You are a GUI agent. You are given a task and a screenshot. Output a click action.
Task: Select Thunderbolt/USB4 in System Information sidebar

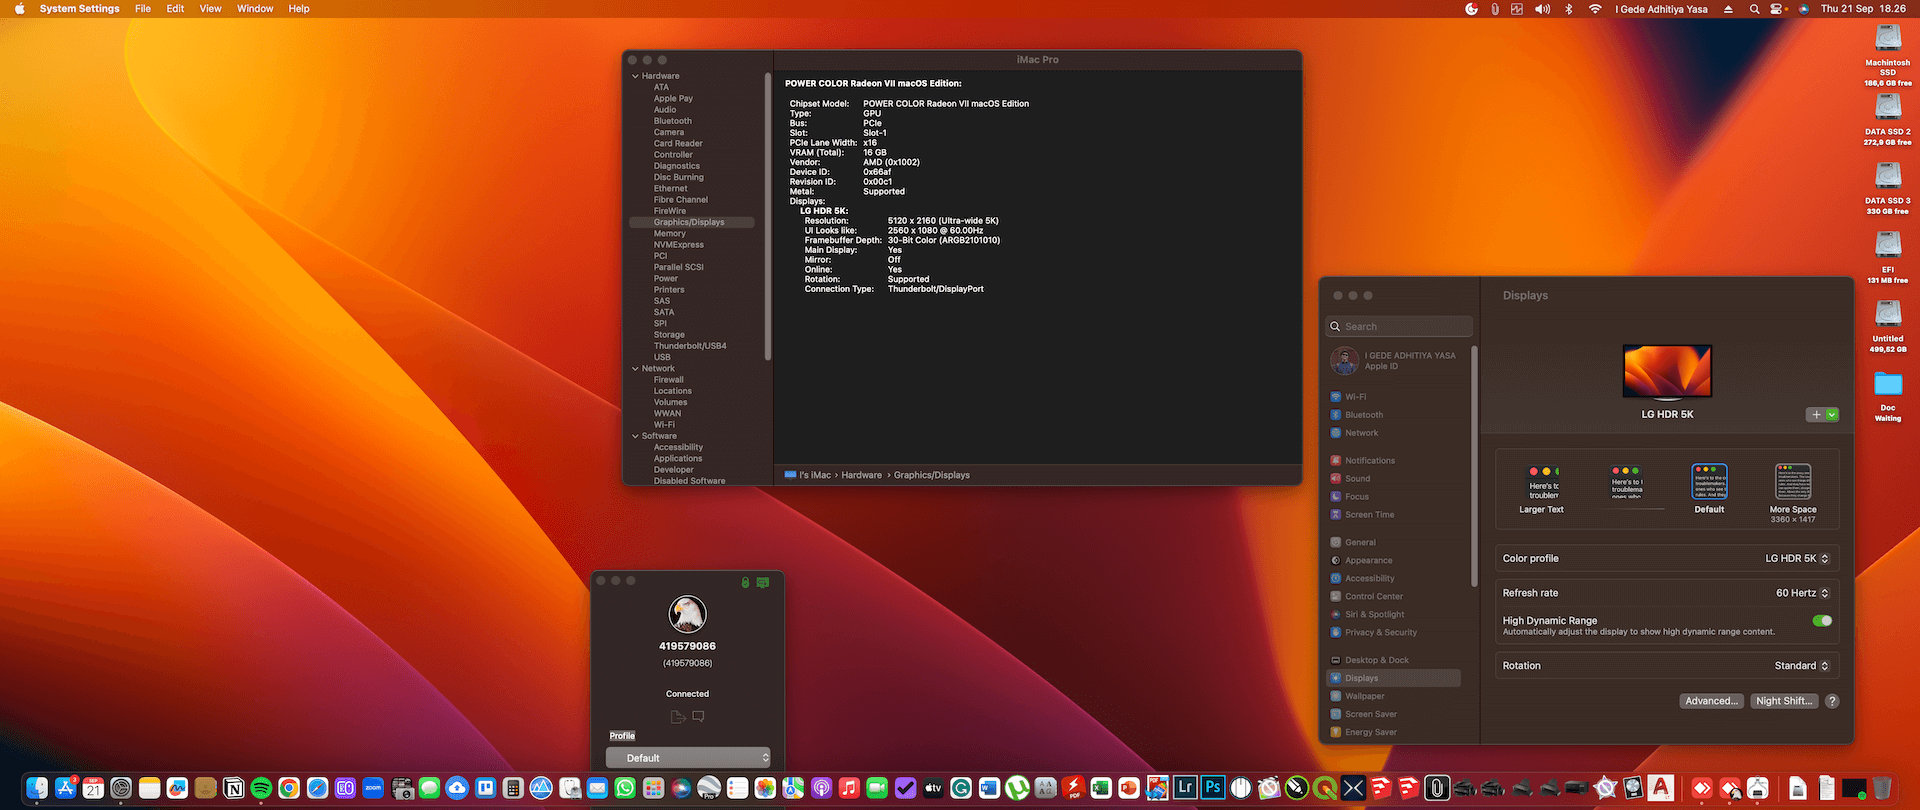(690, 346)
